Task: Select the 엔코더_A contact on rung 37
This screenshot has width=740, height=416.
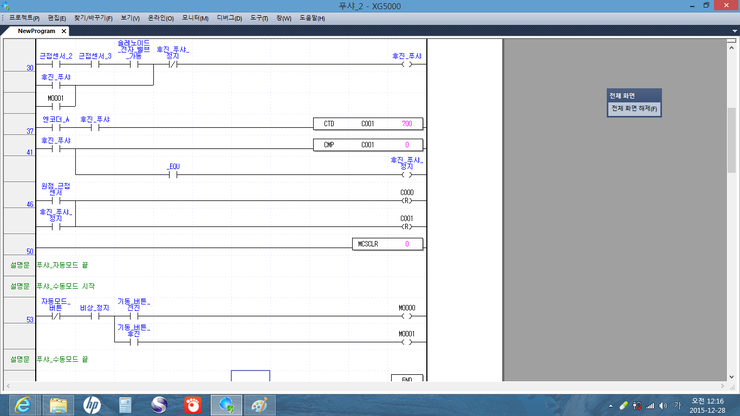Action: (56, 128)
